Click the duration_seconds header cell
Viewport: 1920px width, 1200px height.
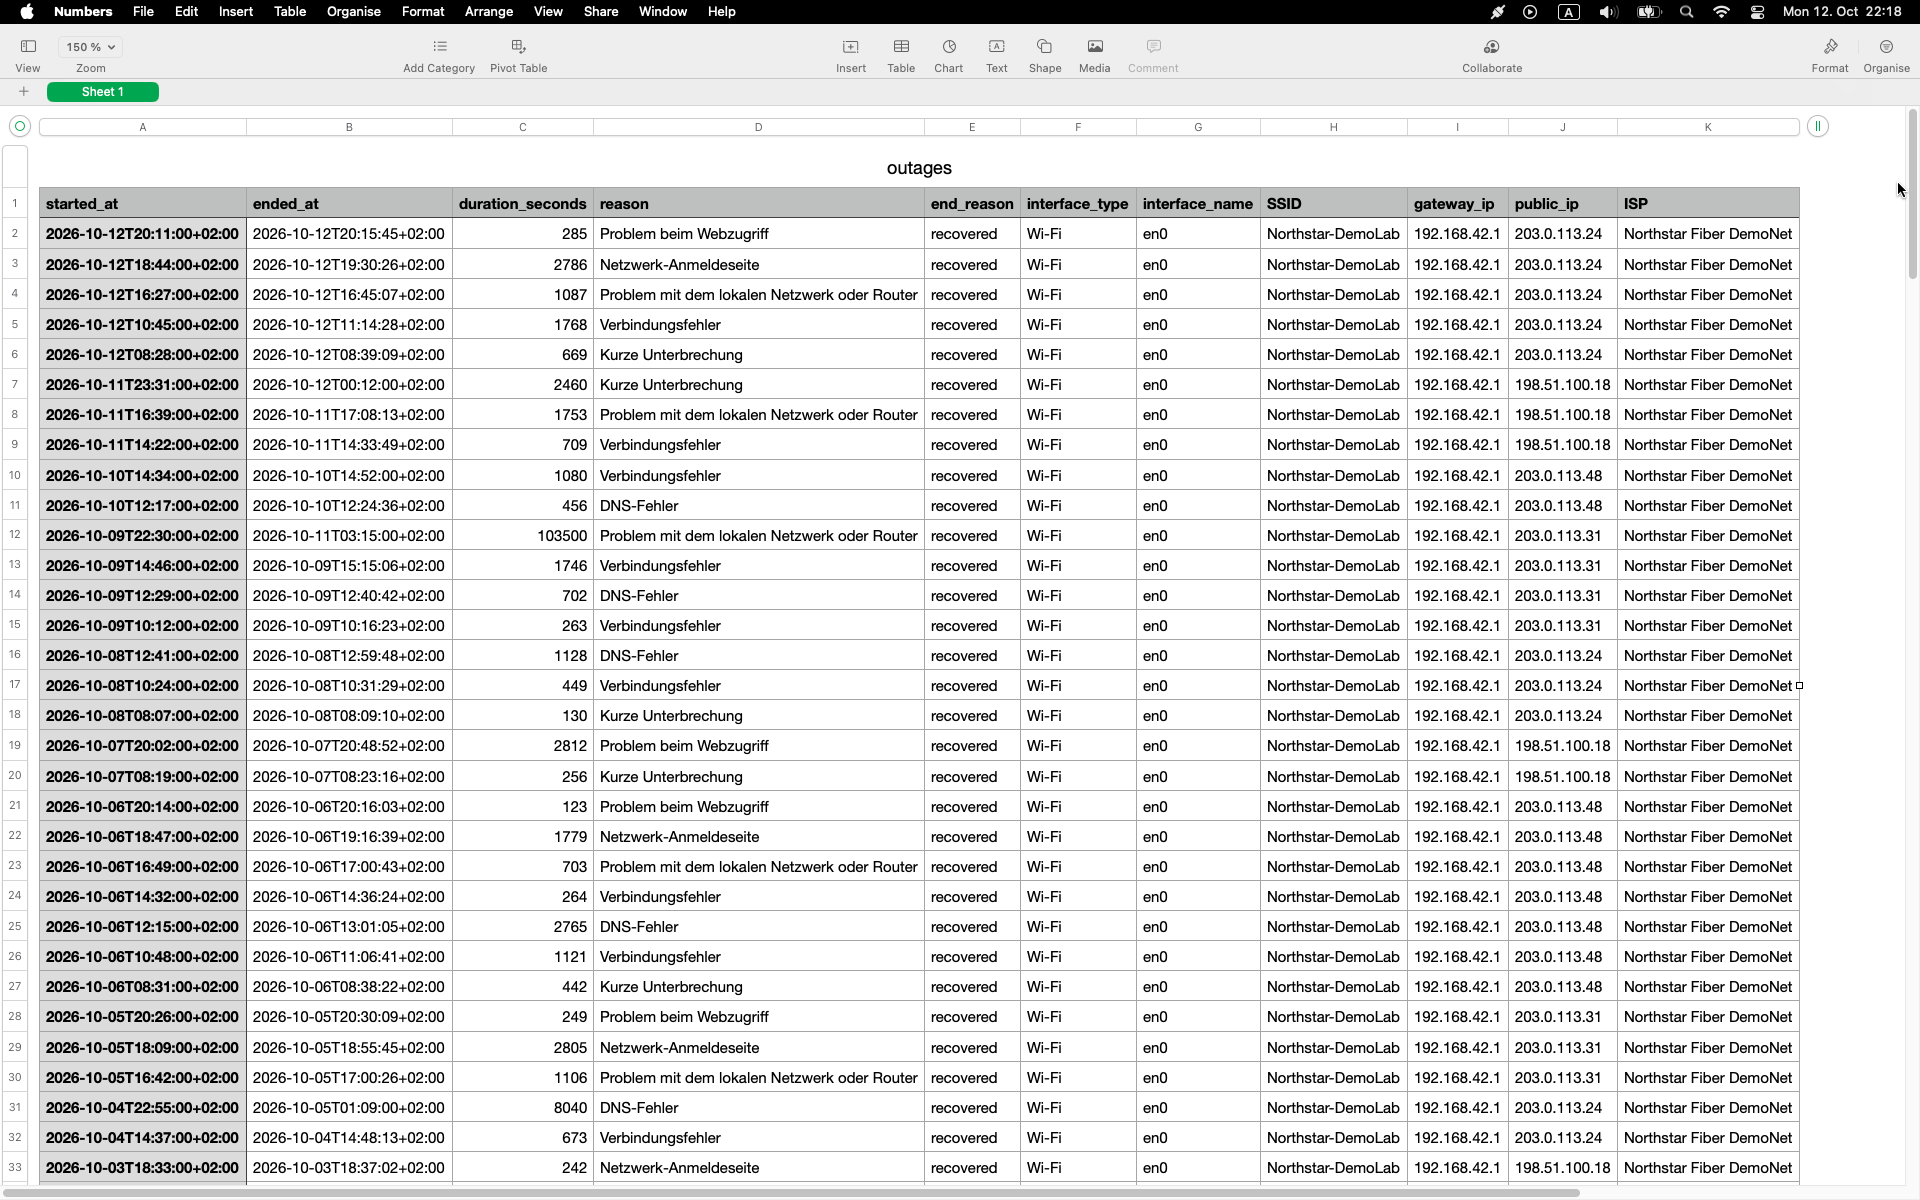pyautogui.click(x=523, y=204)
